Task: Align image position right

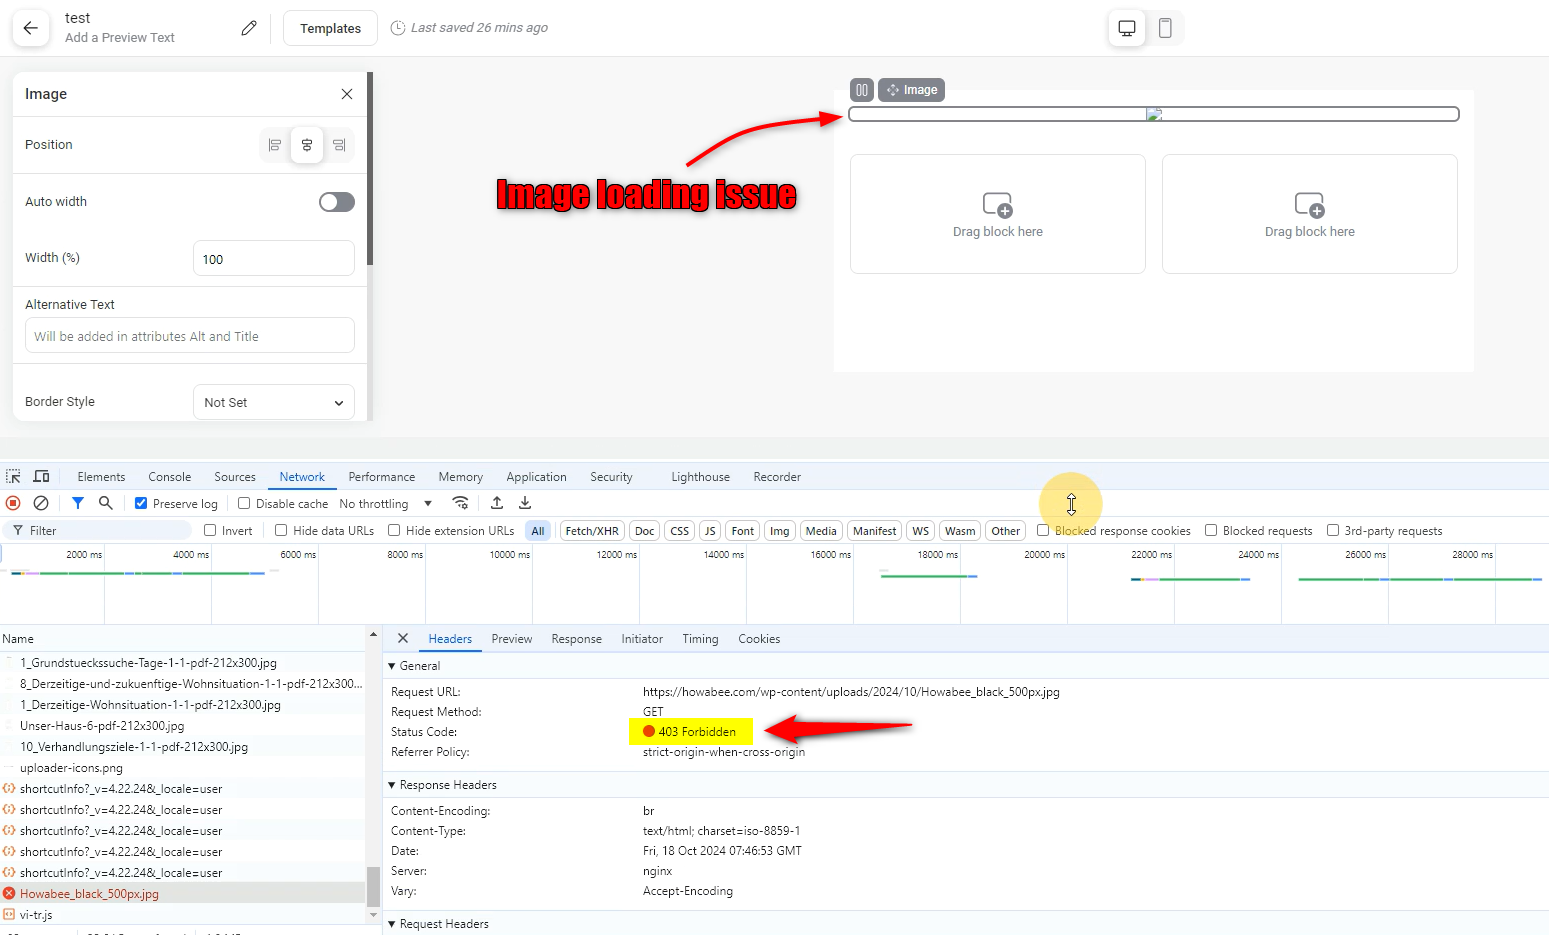Action: (x=339, y=145)
